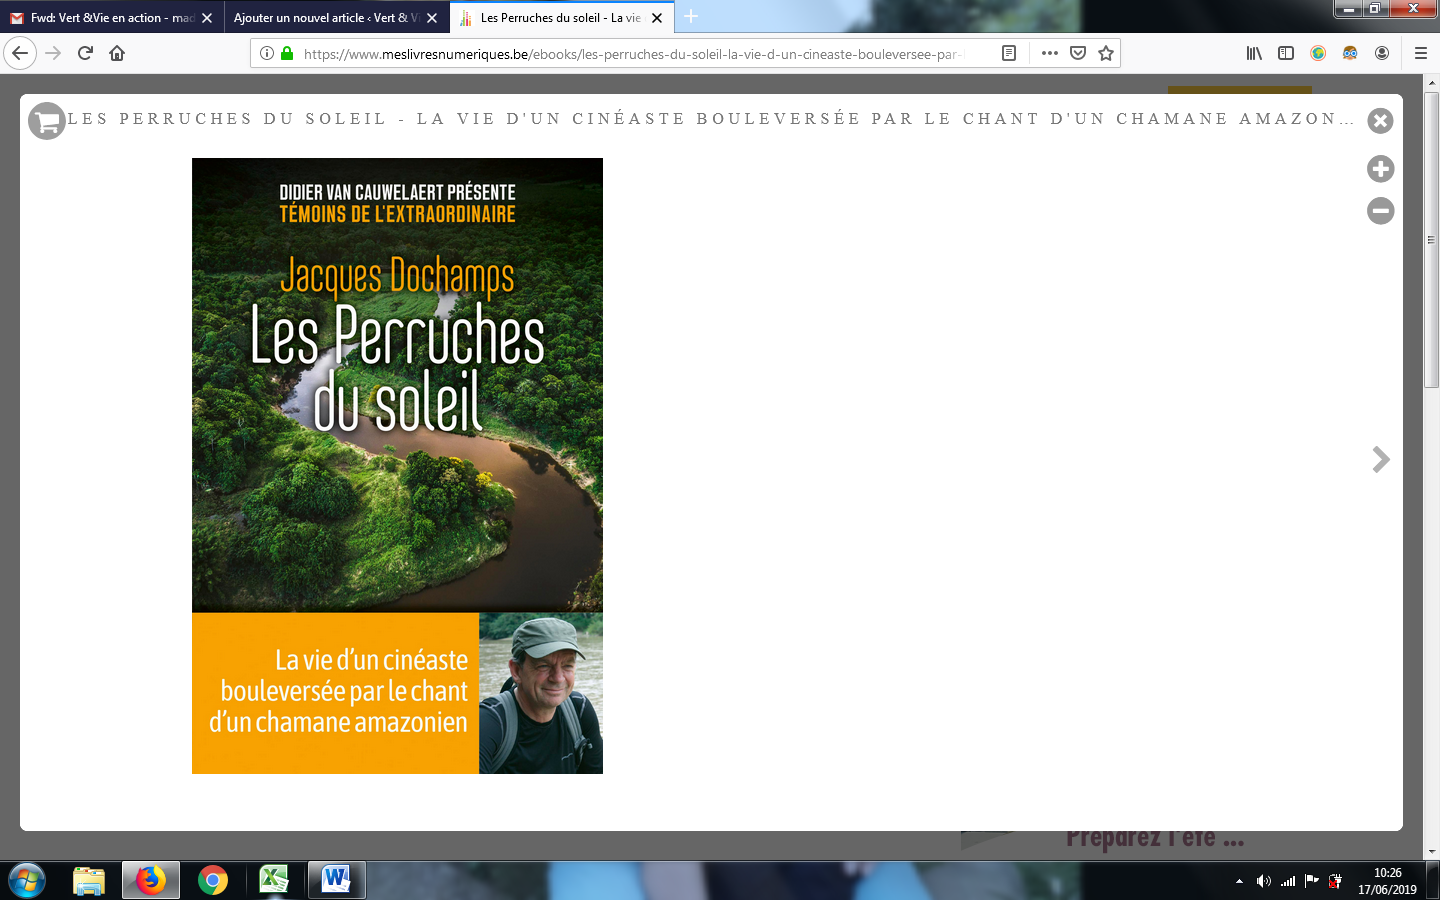This screenshot has height=900, width=1440.
Task: Open Word from the taskbar
Action: pyautogui.click(x=336, y=880)
